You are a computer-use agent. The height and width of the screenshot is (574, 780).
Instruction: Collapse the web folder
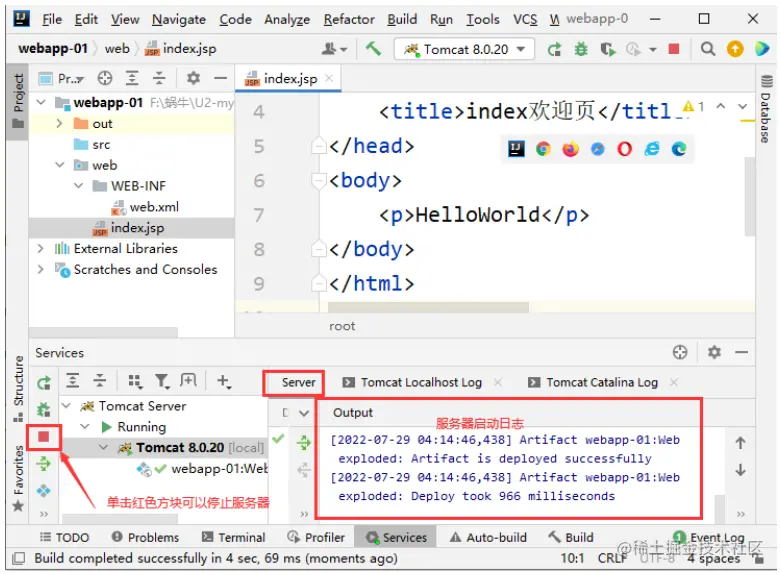[x=60, y=165]
